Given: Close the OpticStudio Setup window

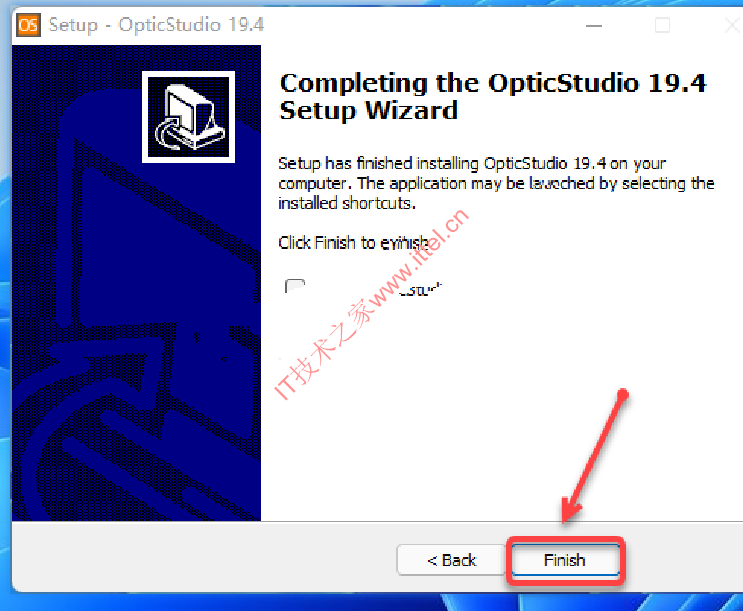Looking at the screenshot, I should click(733, 25).
